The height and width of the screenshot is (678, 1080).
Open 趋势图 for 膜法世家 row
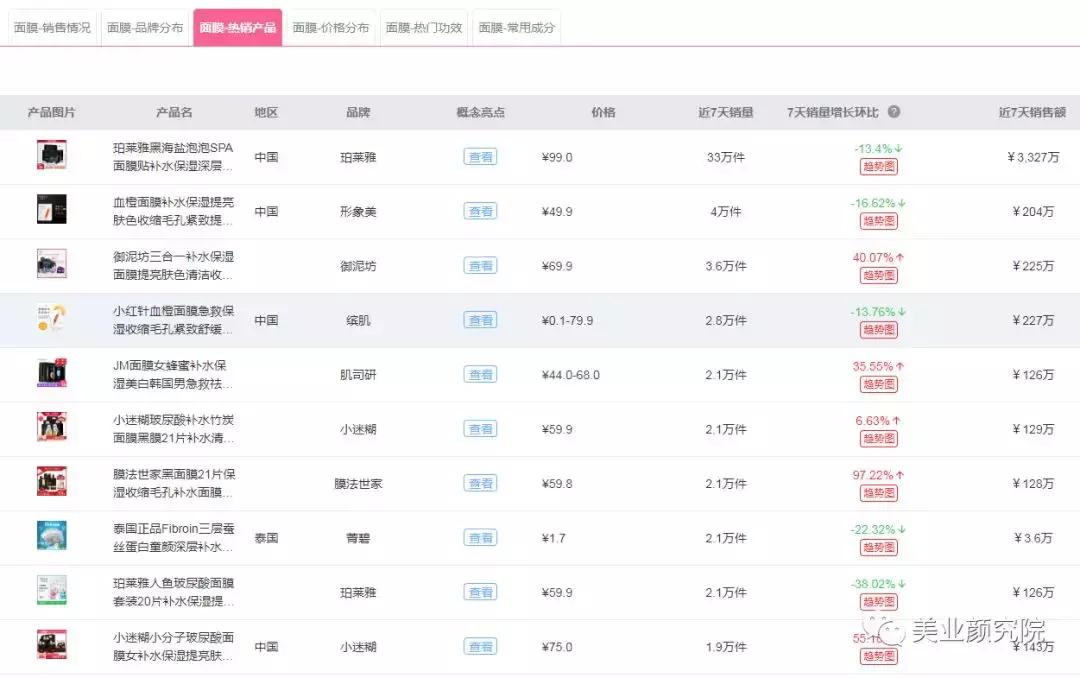pos(878,492)
